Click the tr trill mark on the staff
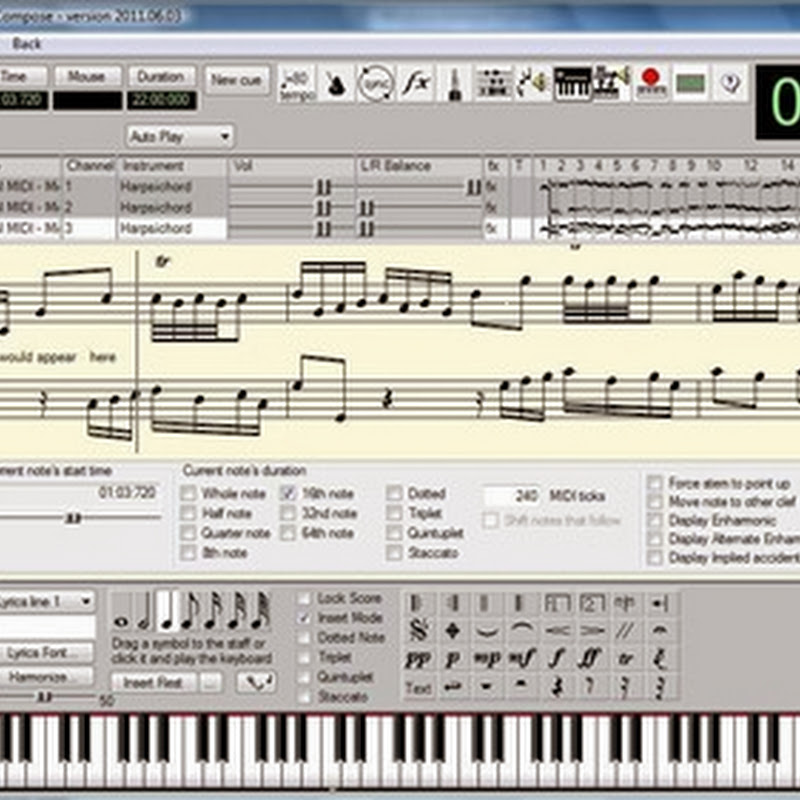800x800 pixels. tap(162, 261)
